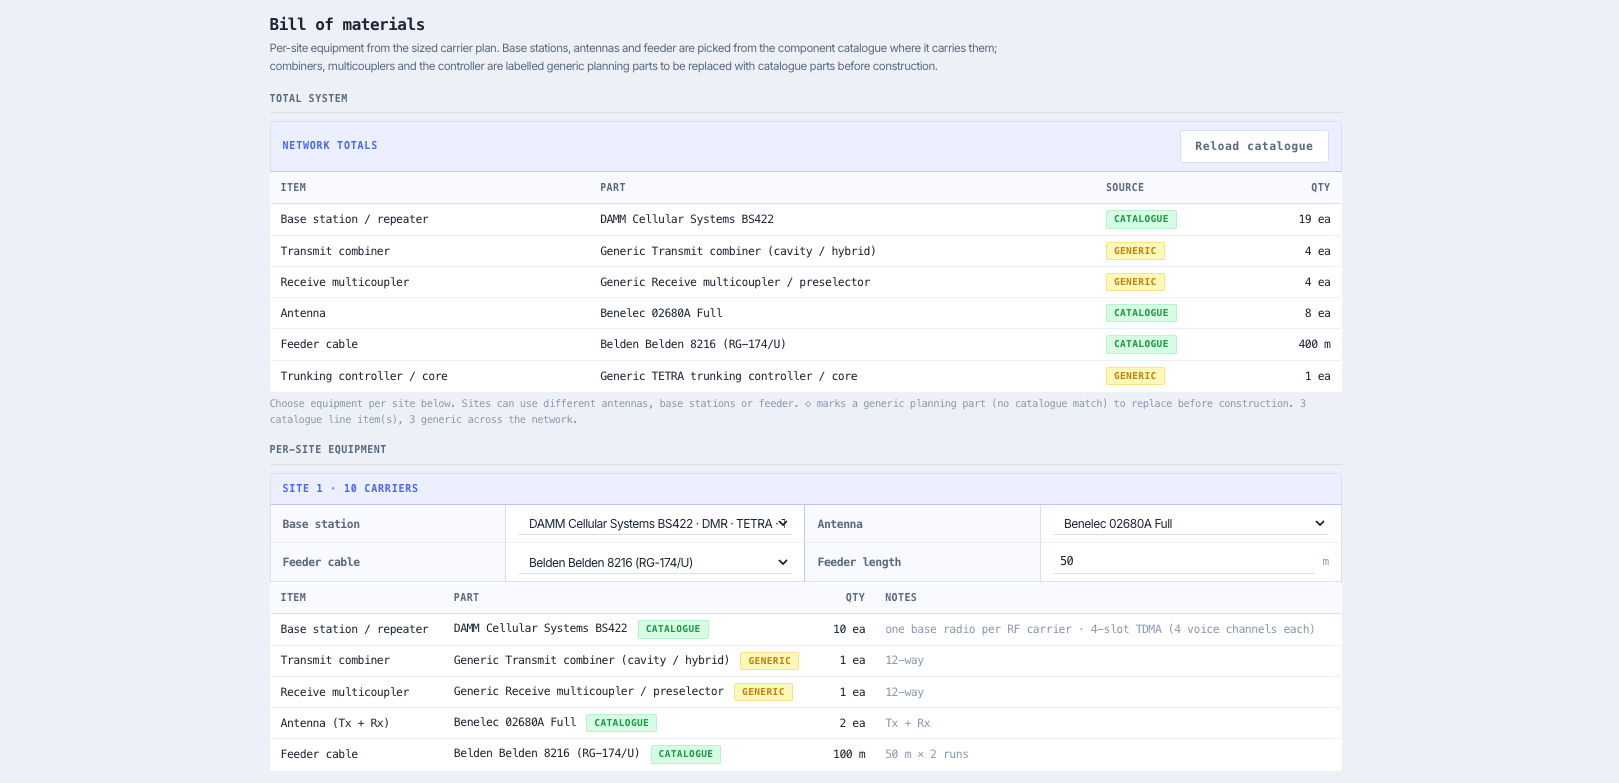Click the CATALOGUE badge in Network Totals antenna row
Image resolution: width=1619 pixels, height=783 pixels.
1141,313
